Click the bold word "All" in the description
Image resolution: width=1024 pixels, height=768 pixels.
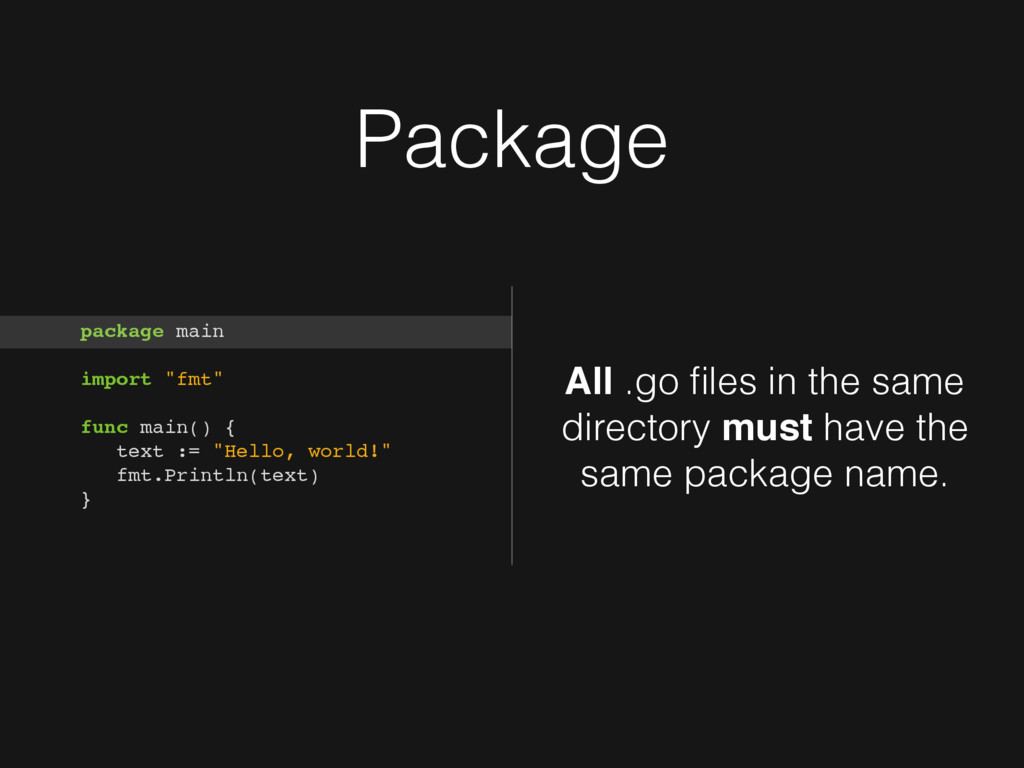coord(588,381)
